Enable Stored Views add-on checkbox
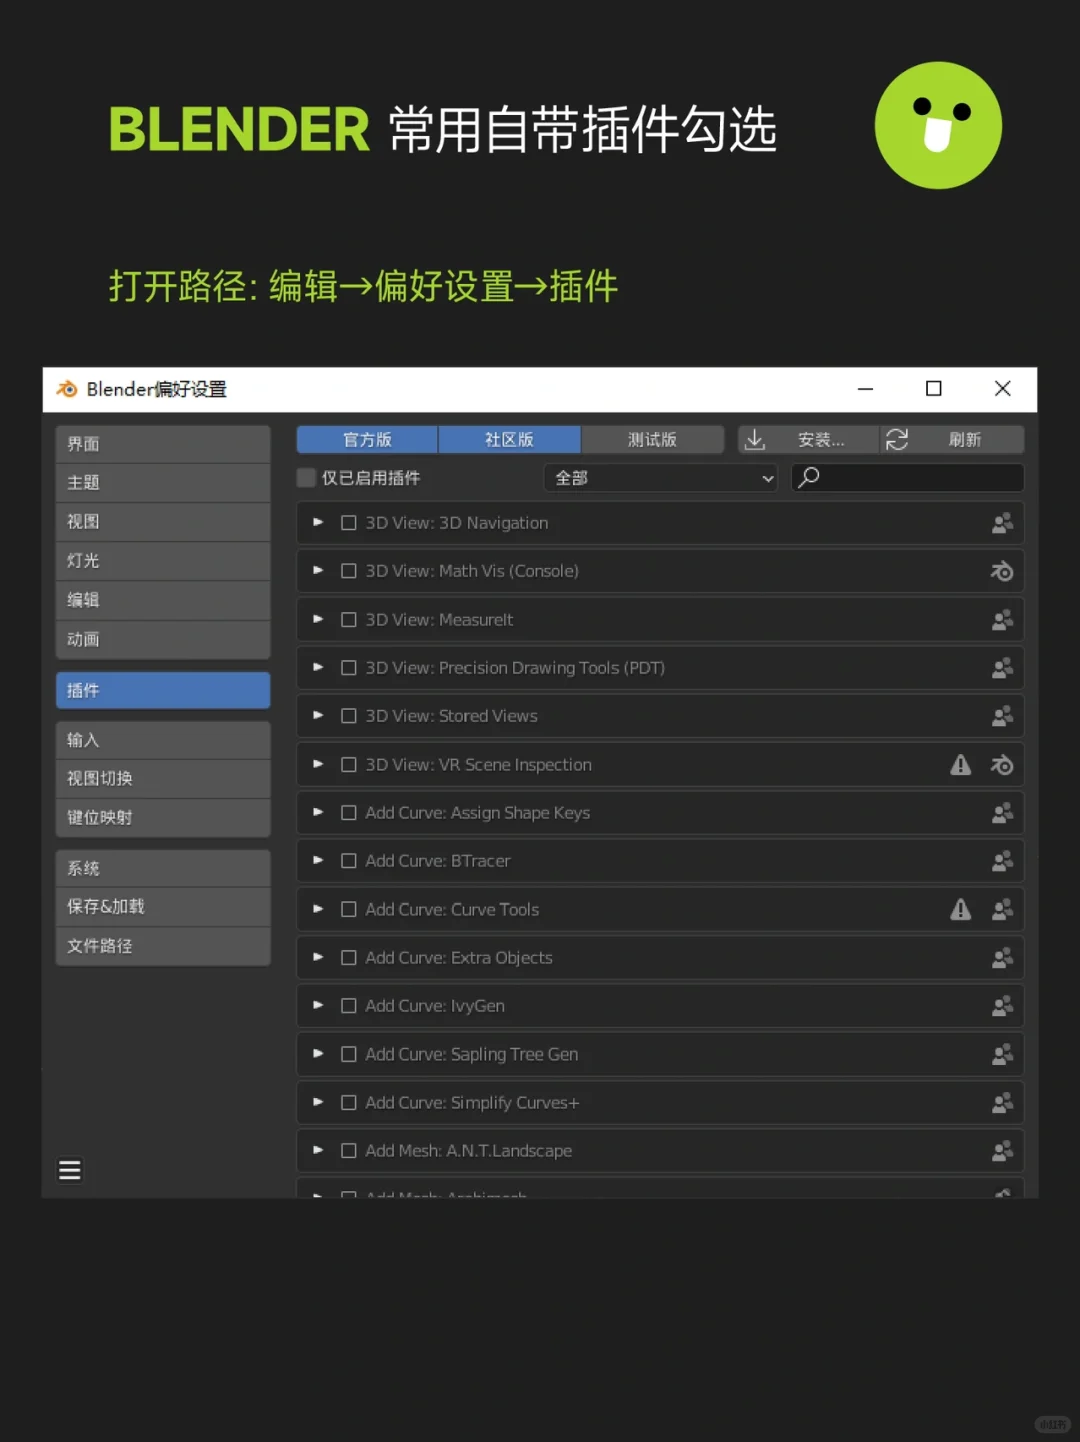Screen dimensions: 1080x1442 point(349,716)
